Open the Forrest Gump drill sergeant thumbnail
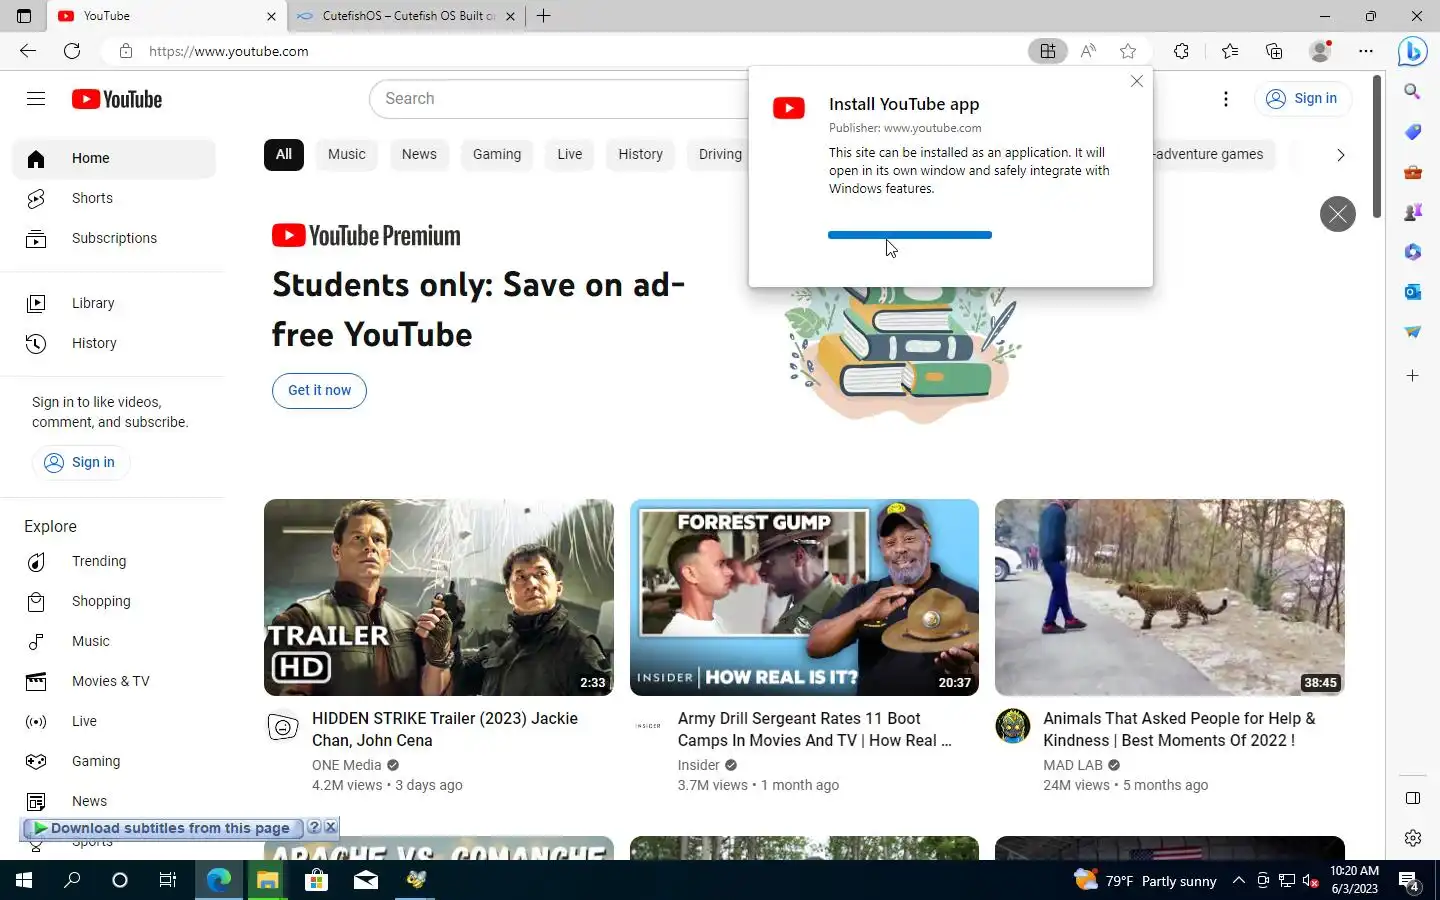The height and width of the screenshot is (900, 1440). point(804,597)
